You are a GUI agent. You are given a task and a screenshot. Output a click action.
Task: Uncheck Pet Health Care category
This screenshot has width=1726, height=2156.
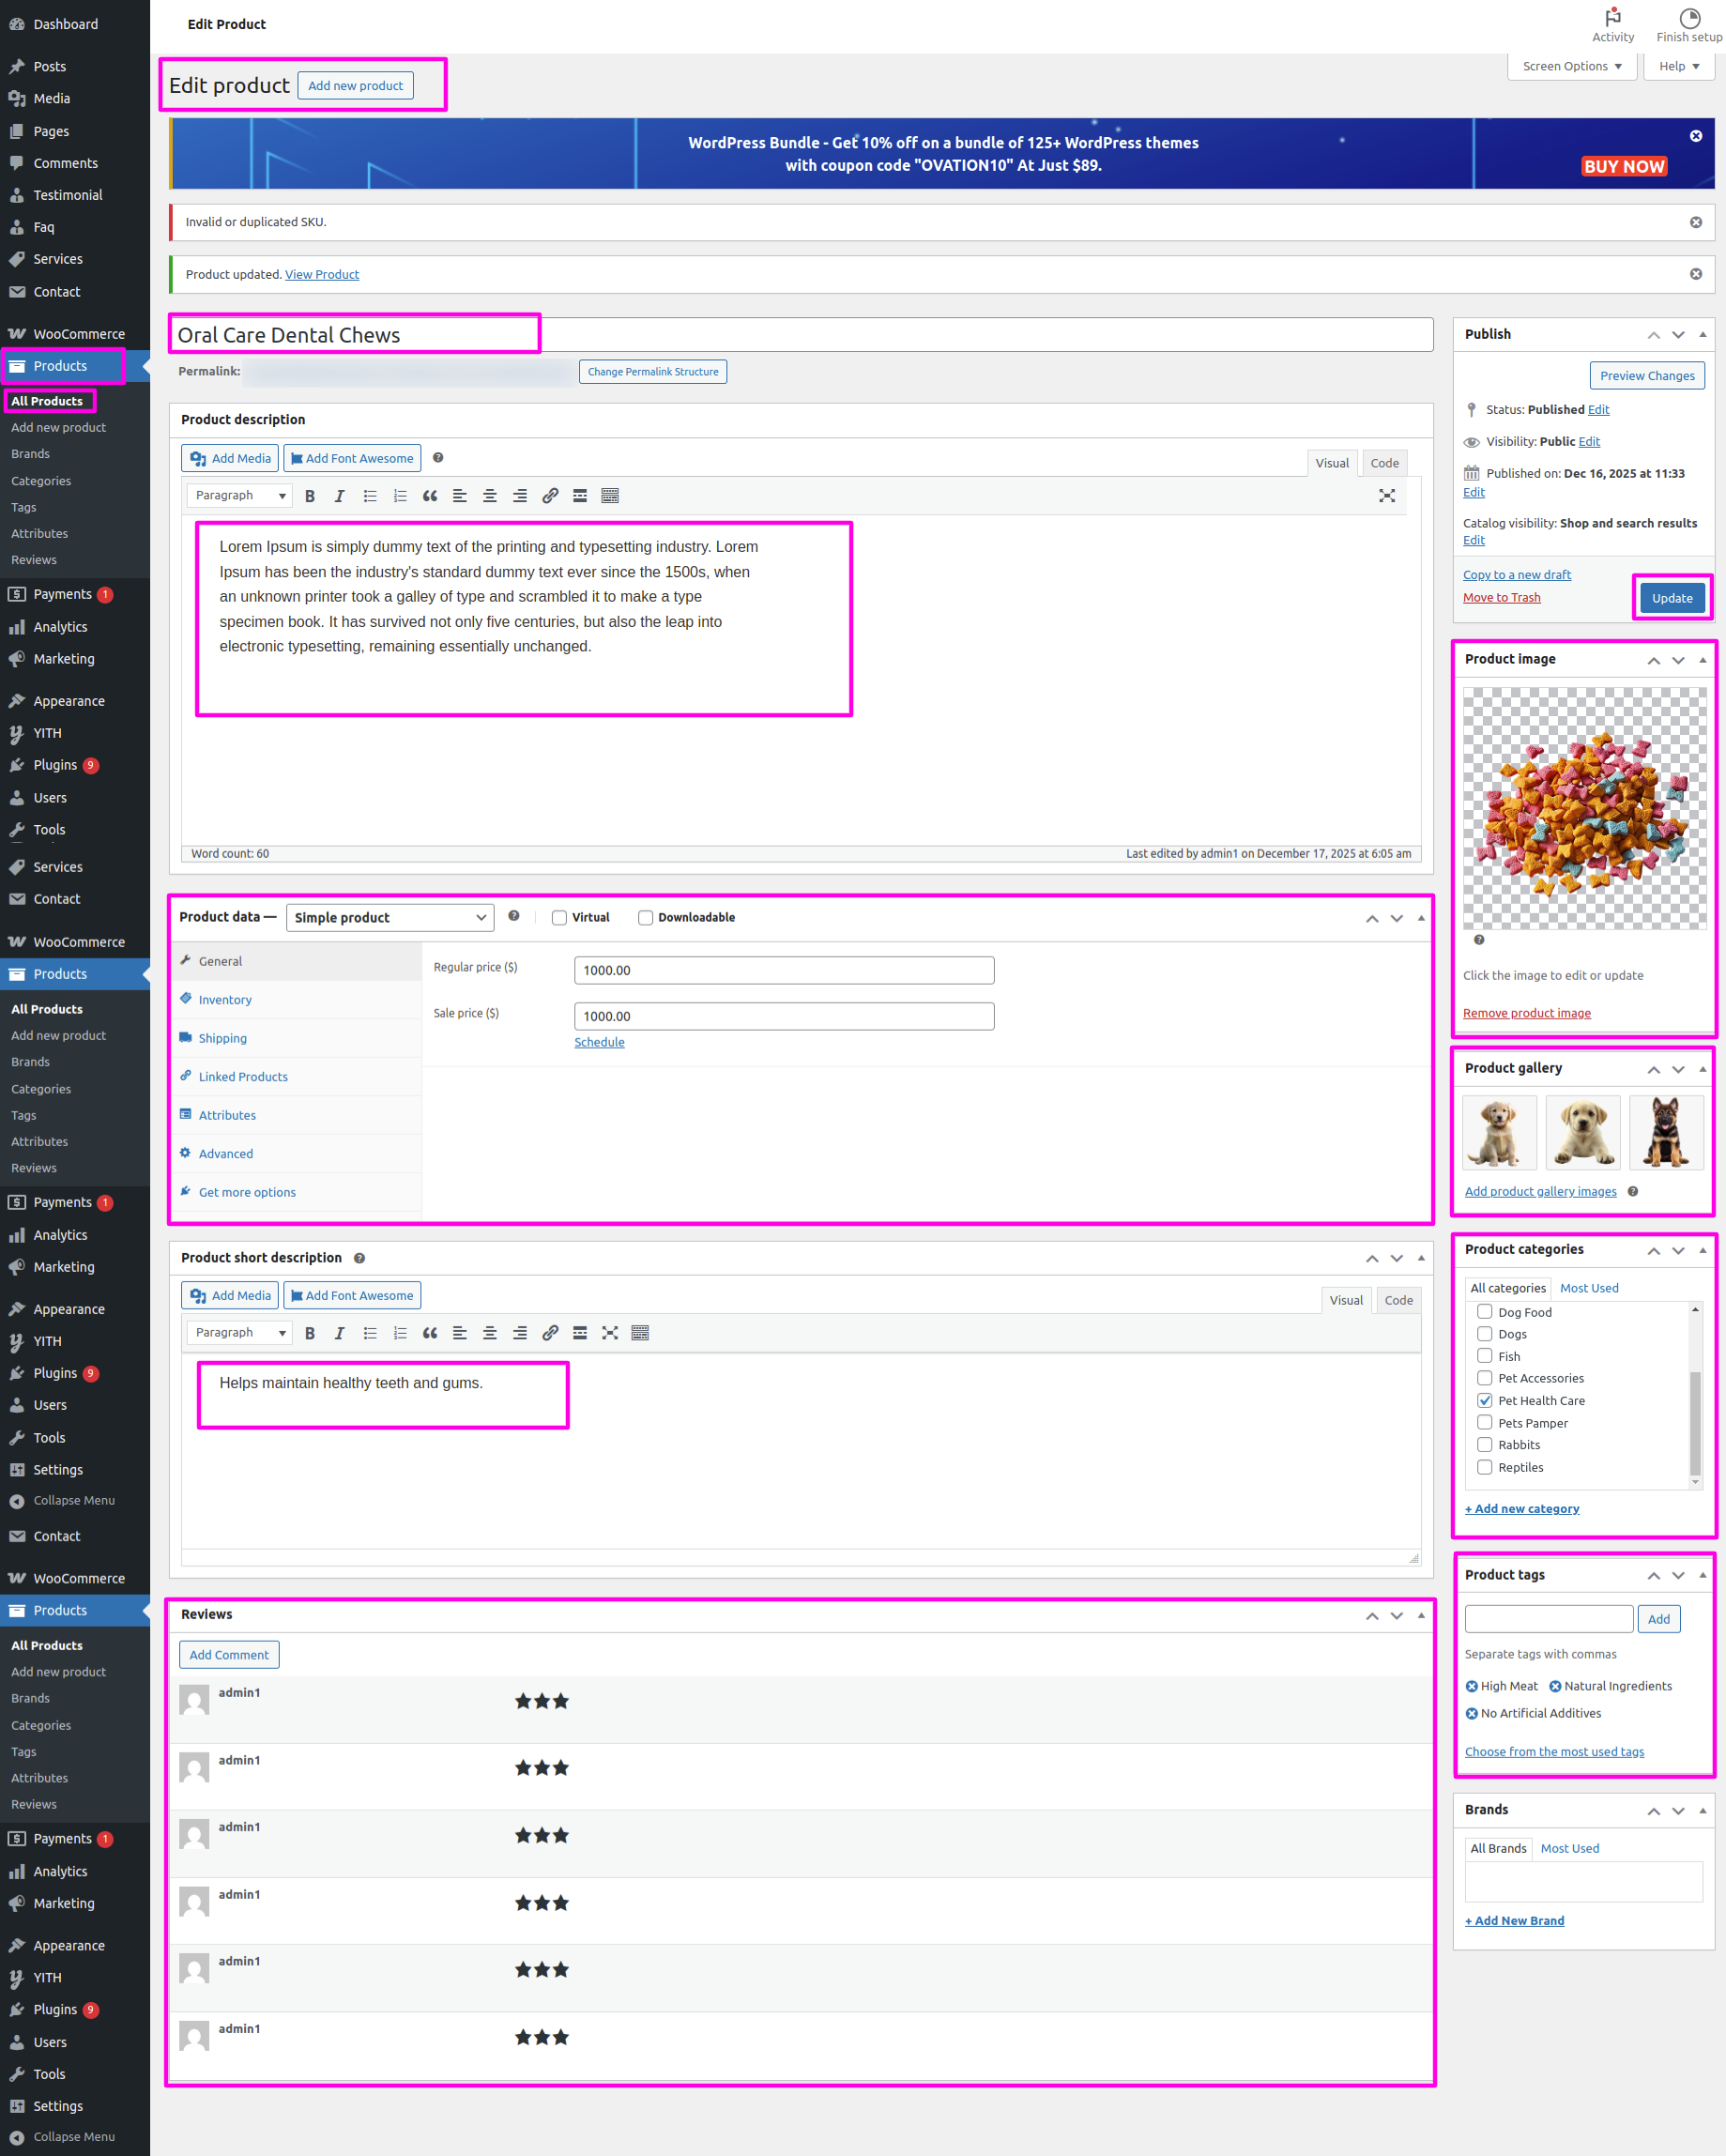pyautogui.click(x=1485, y=1401)
